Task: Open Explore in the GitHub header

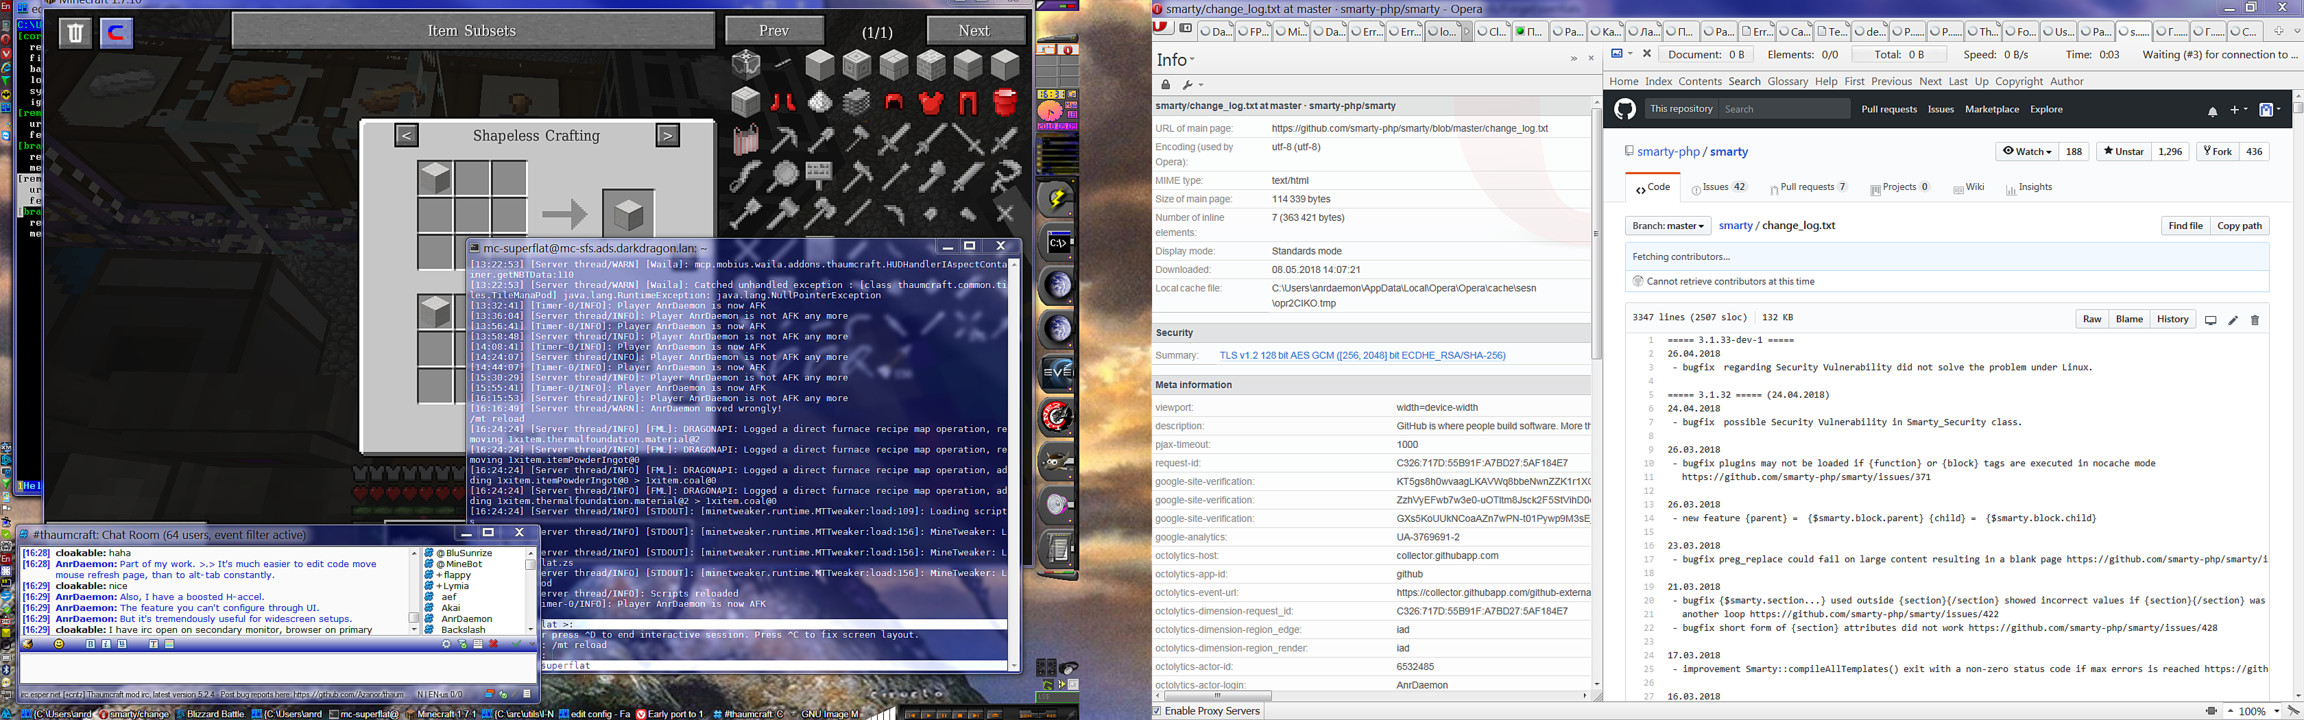Action: (x=2046, y=109)
